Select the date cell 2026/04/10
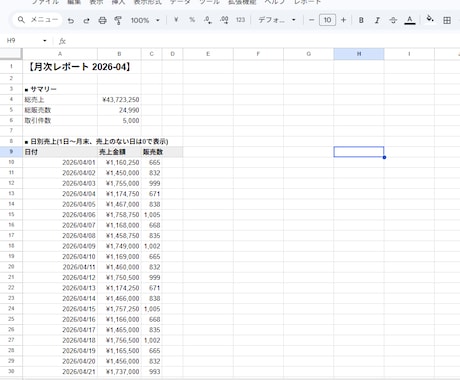This screenshot has height=380, width=460. [x=60, y=256]
